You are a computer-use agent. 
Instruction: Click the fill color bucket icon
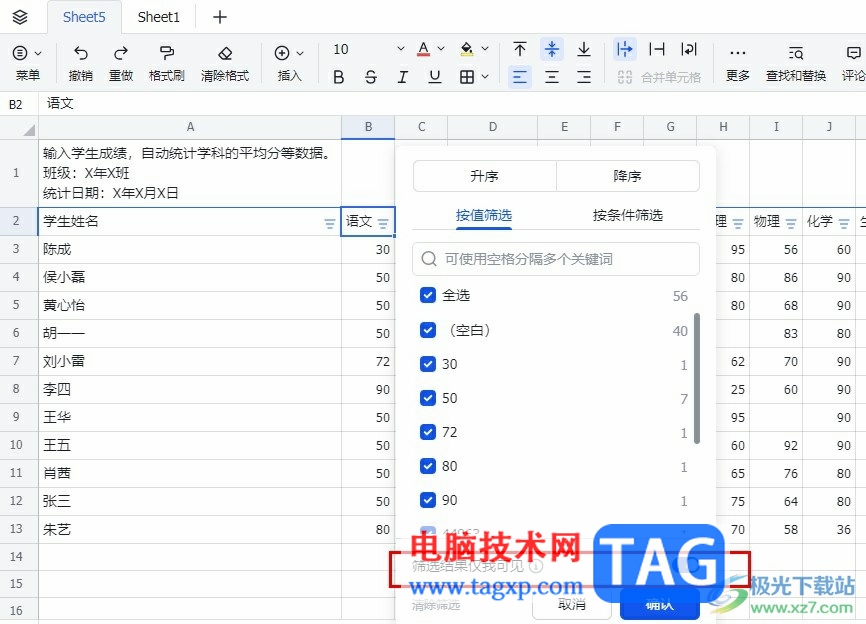[x=467, y=49]
